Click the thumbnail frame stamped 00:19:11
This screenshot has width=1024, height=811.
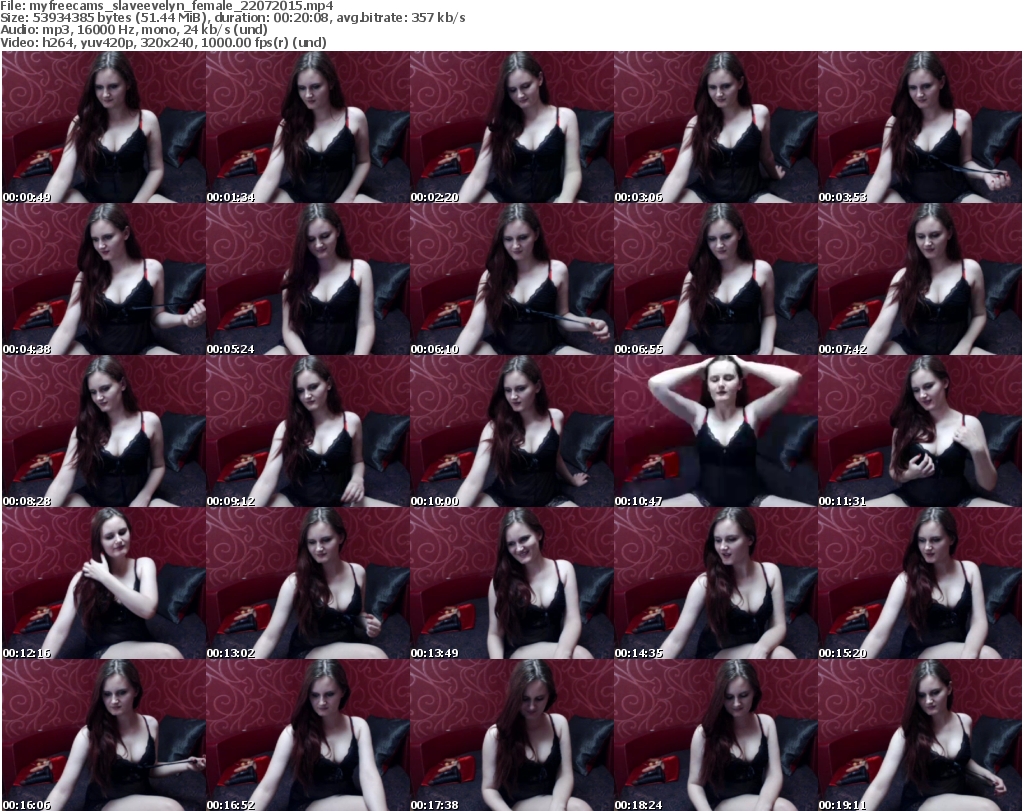[920, 735]
